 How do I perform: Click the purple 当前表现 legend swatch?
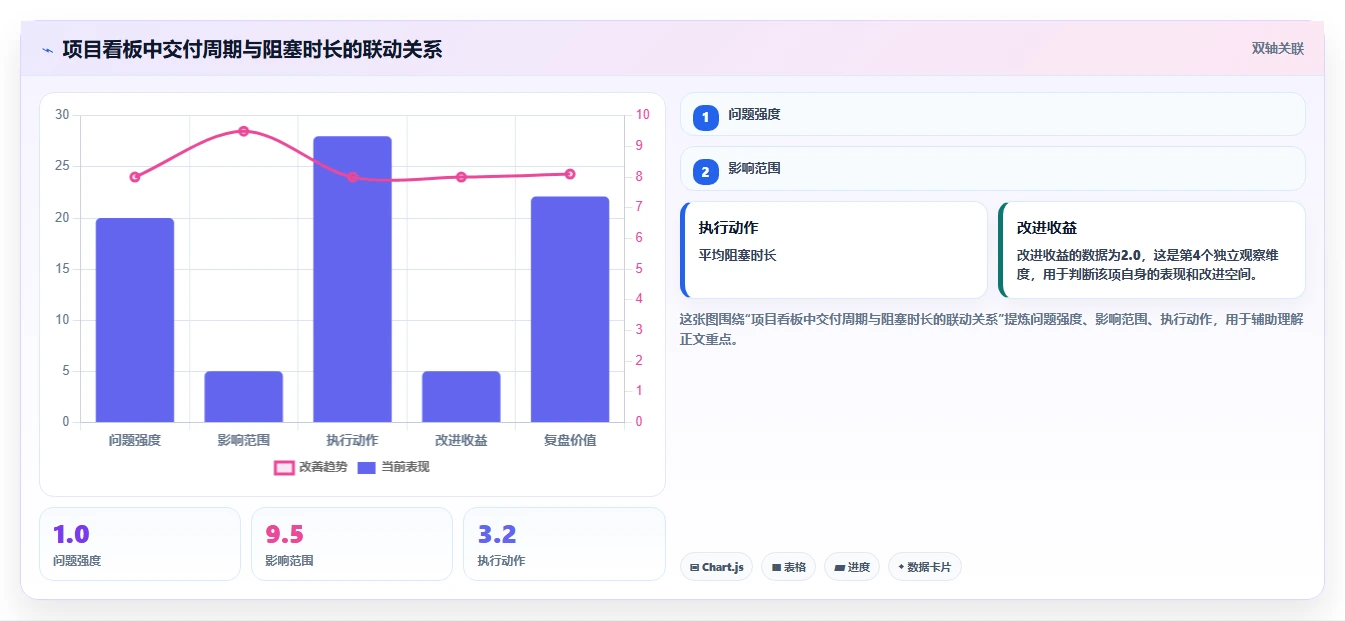[x=367, y=467]
